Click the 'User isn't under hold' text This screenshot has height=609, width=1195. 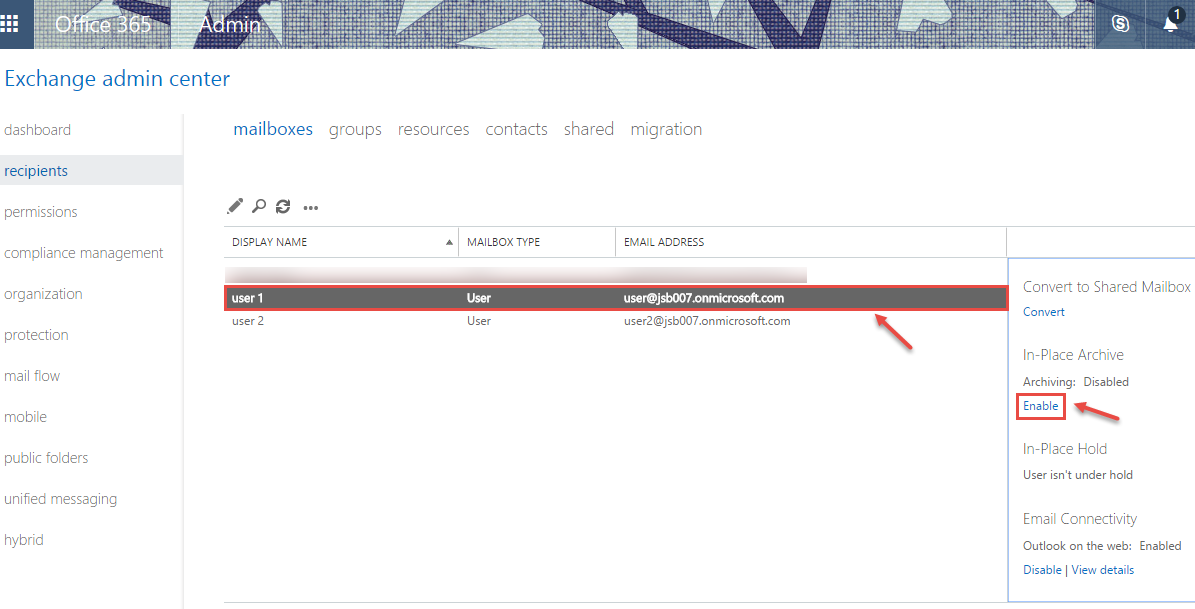click(1078, 475)
